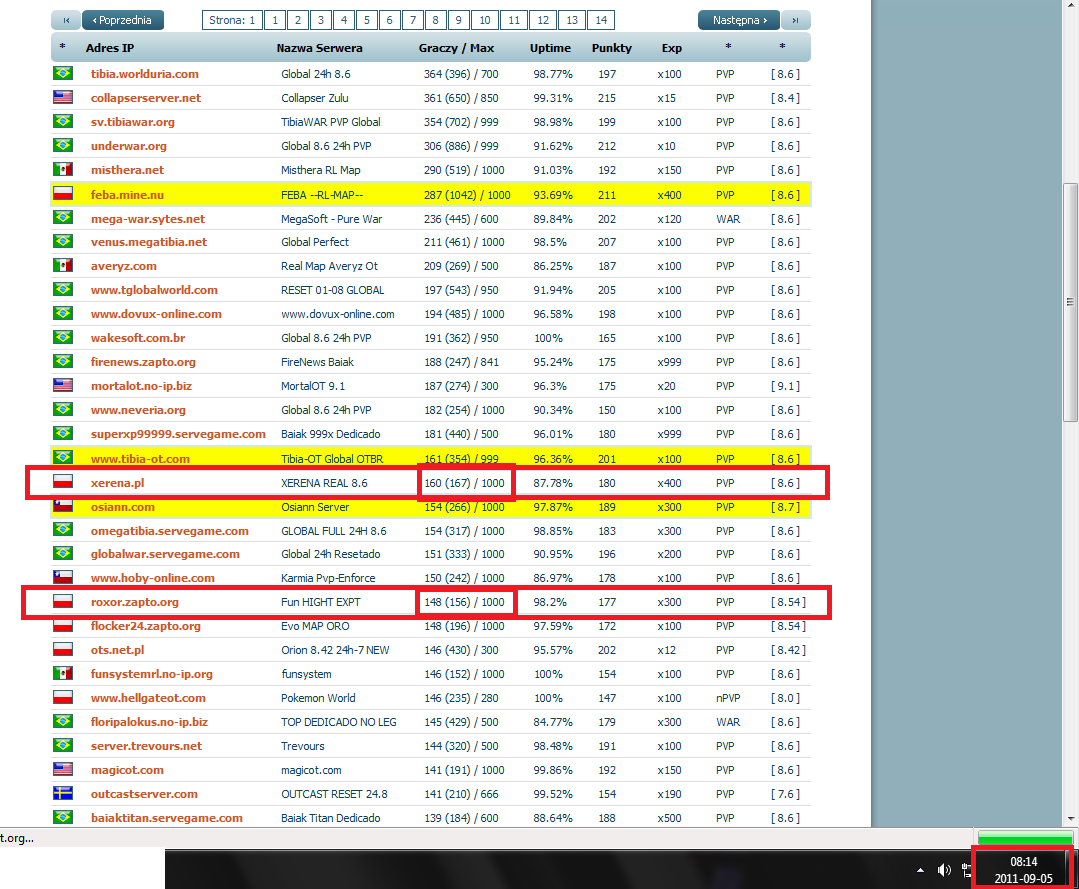The image size is (1079, 889).
Task: Open the taskbar clock showing 08:14
Action: tap(1023, 870)
